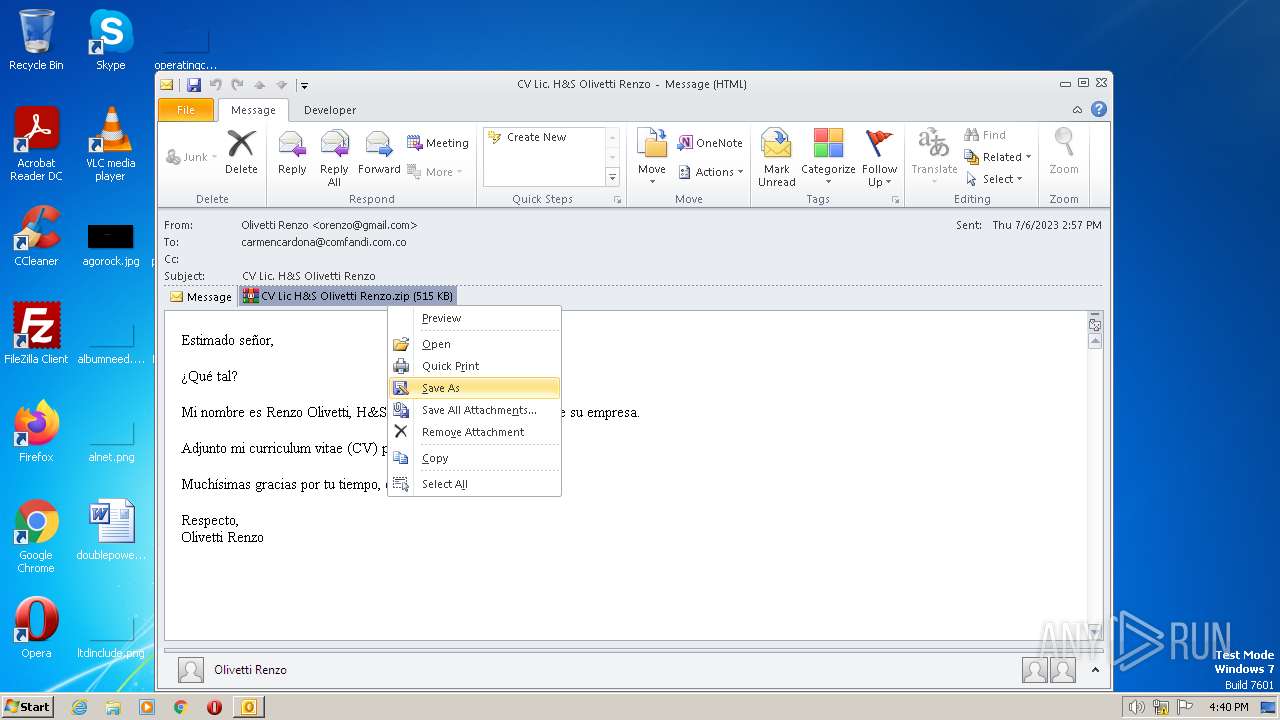Click the message body scrollbar up arrow
Screen dimensions: 1280x720
1095,341
